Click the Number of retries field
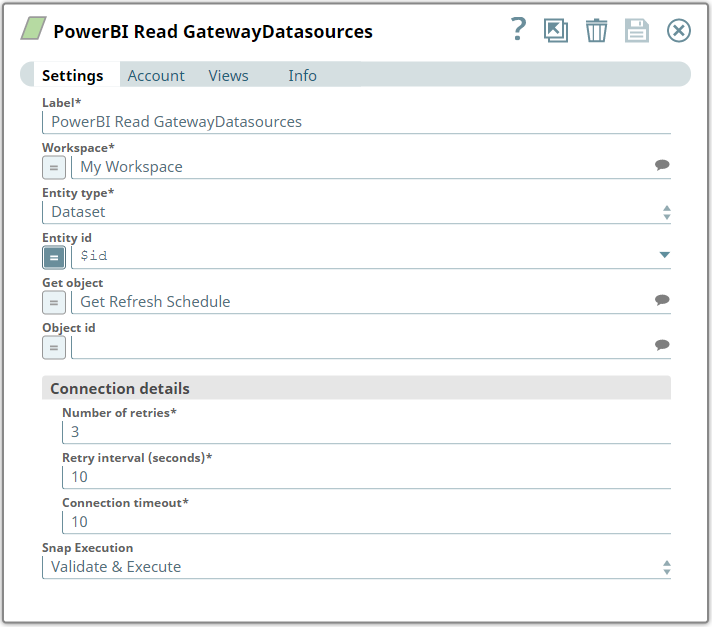Image resolution: width=712 pixels, height=627 pixels. click(x=366, y=432)
